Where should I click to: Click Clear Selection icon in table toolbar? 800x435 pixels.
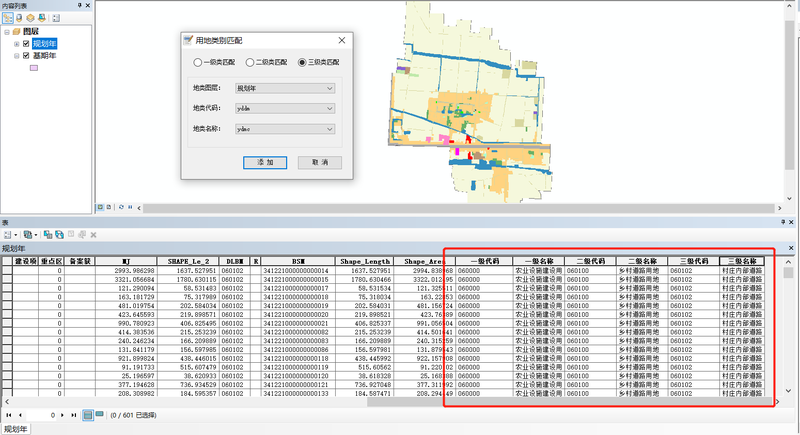pos(71,235)
